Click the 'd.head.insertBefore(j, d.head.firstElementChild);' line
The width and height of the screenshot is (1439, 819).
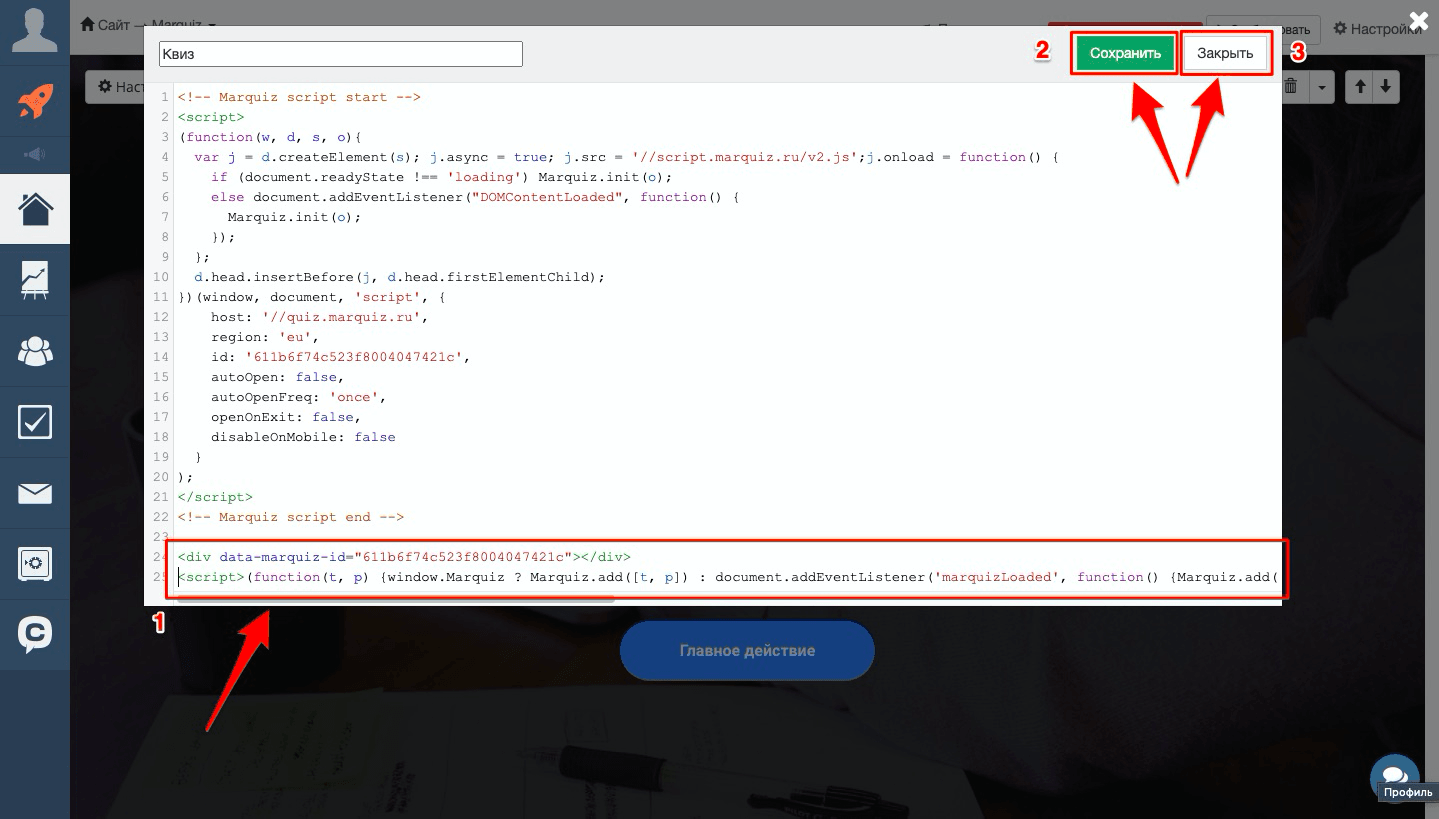pos(400,277)
